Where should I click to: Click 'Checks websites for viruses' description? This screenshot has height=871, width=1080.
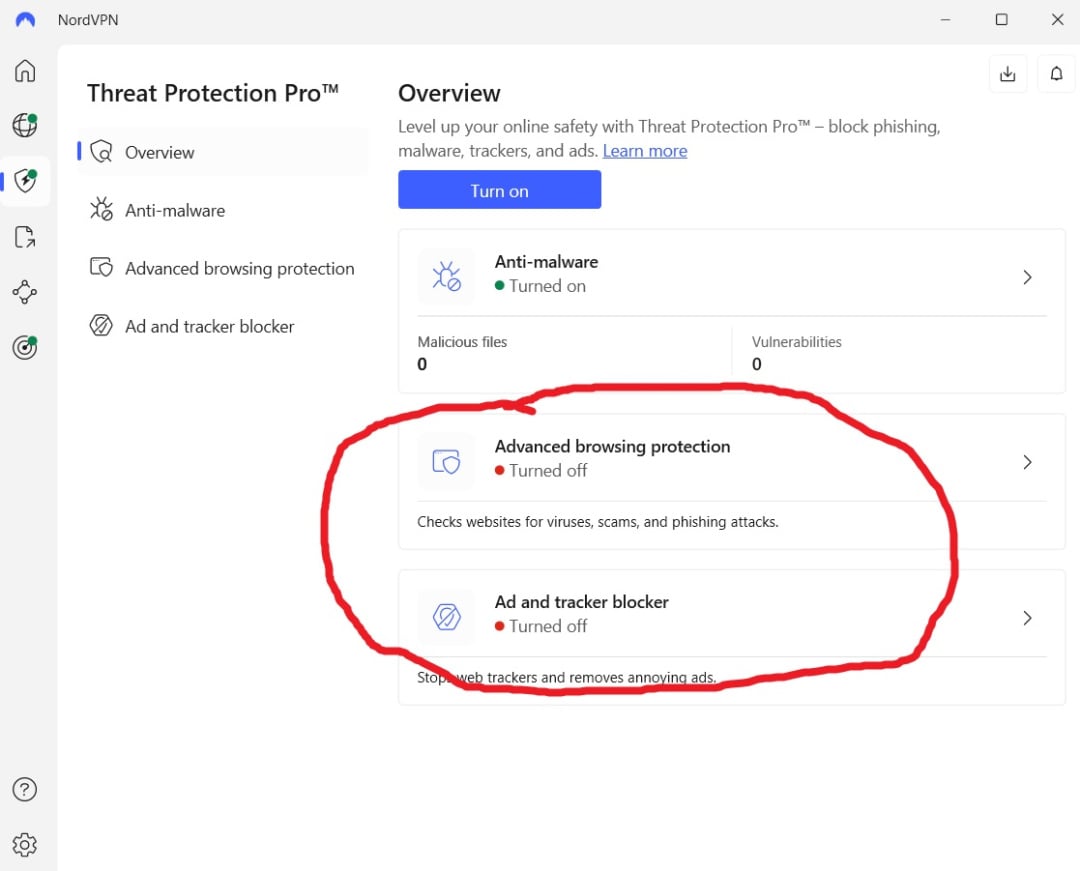tap(598, 522)
